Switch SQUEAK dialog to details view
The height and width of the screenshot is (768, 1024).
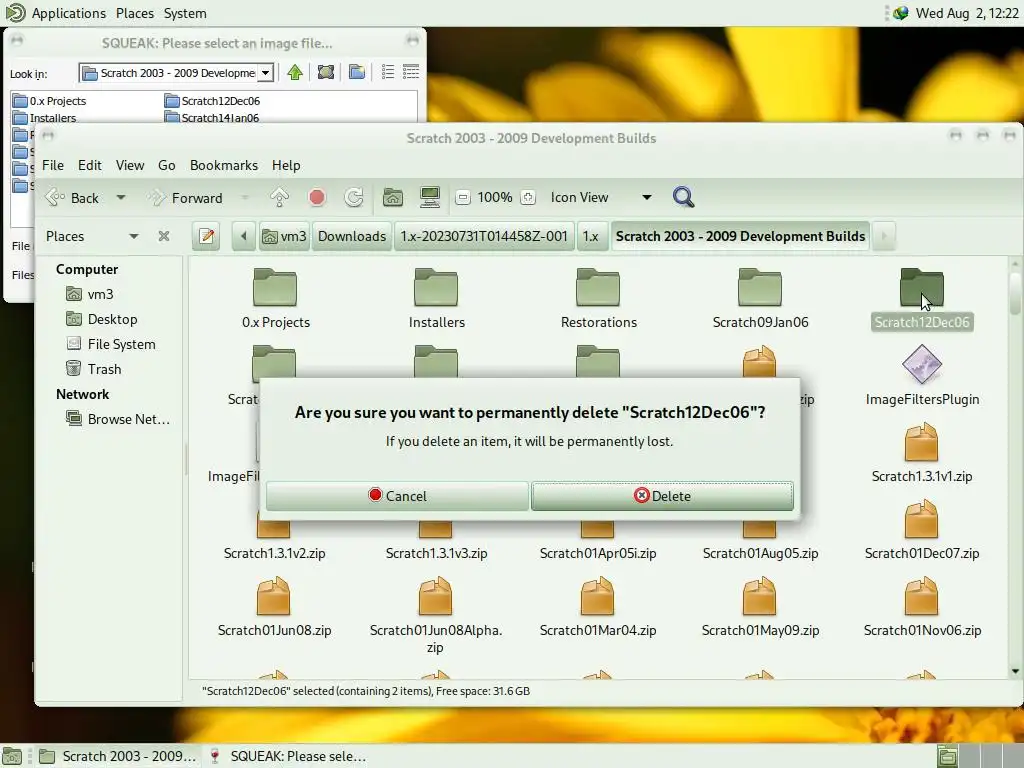411,72
